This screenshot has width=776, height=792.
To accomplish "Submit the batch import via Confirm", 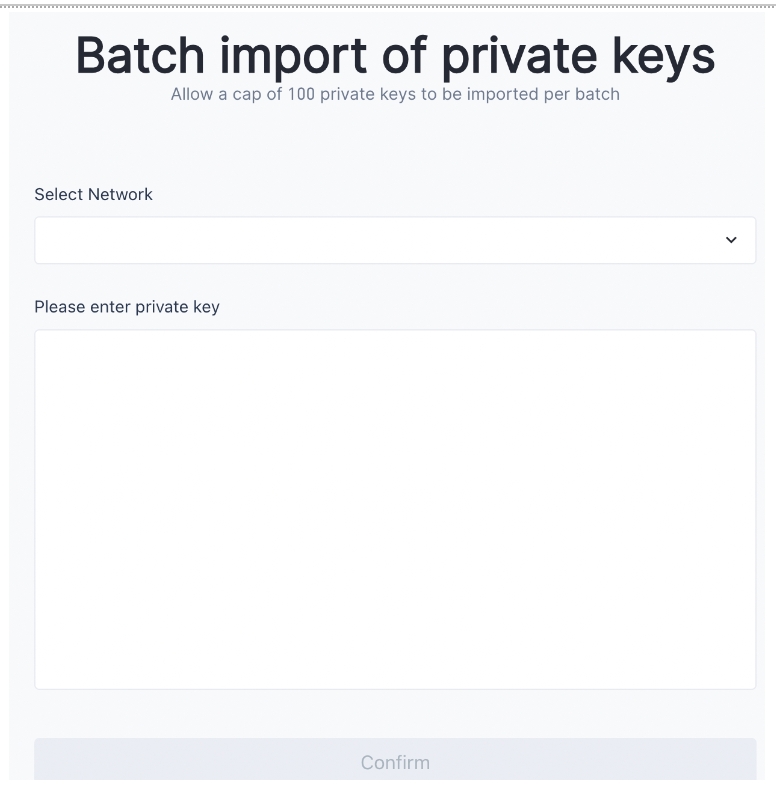I will pyautogui.click(x=395, y=762).
